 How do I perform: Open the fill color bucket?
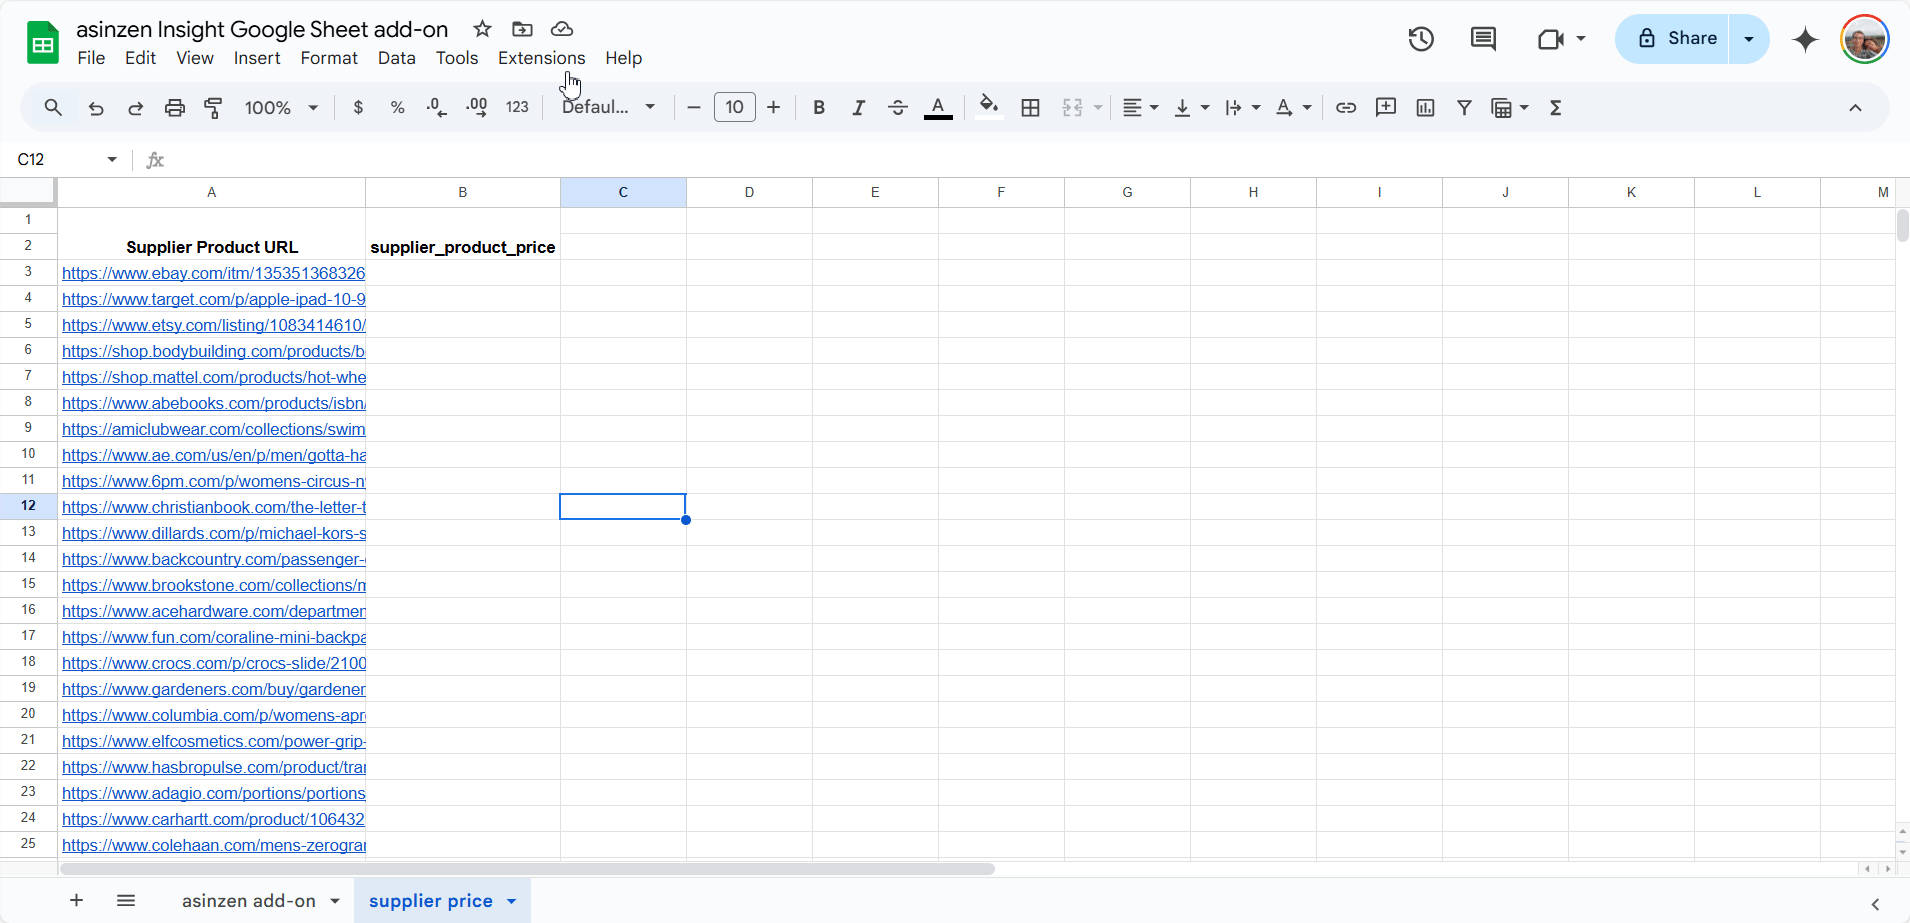click(989, 106)
